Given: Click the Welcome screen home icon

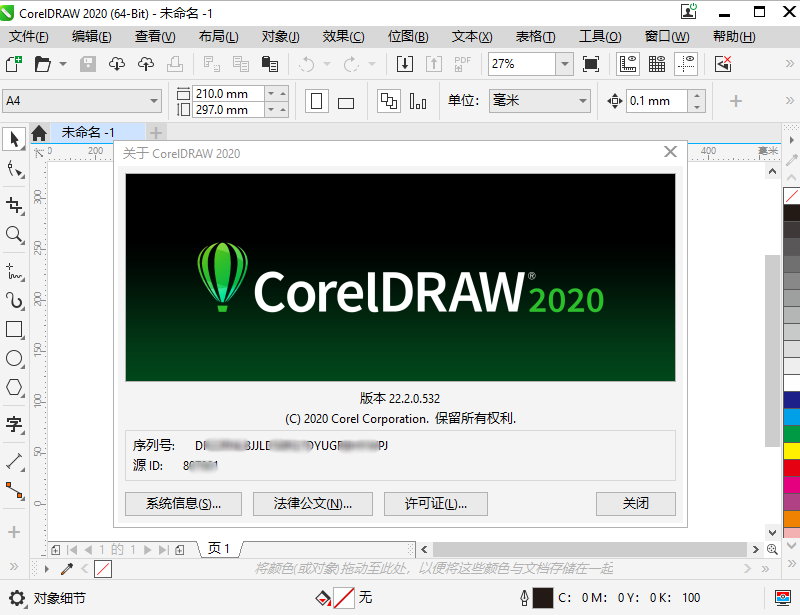Looking at the screenshot, I should pyautogui.click(x=39, y=133).
